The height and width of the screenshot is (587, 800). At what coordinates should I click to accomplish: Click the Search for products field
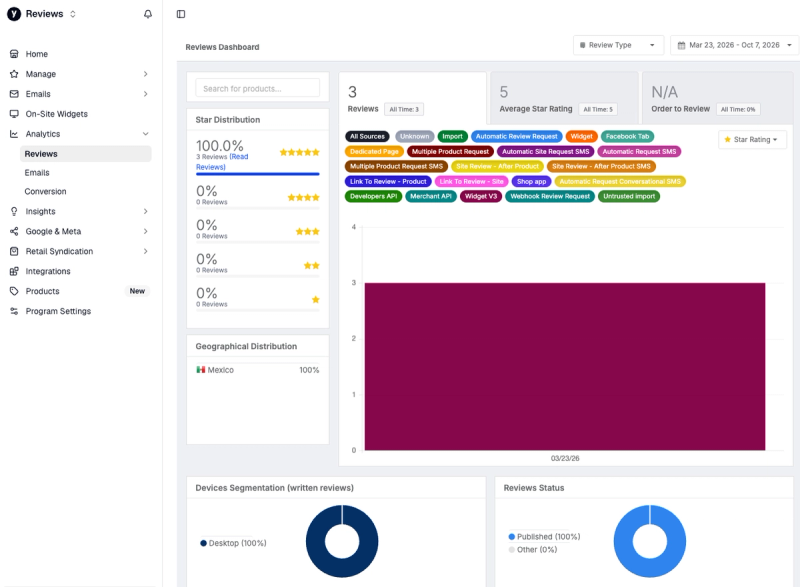pos(258,88)
